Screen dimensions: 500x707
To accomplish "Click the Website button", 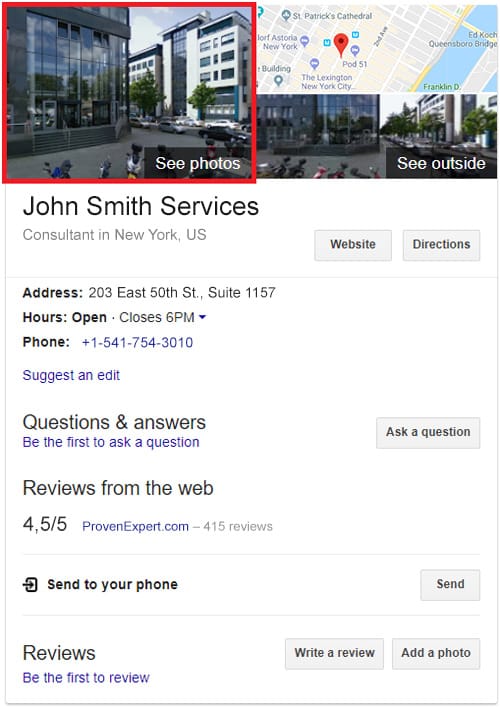I will click(353, 245).
